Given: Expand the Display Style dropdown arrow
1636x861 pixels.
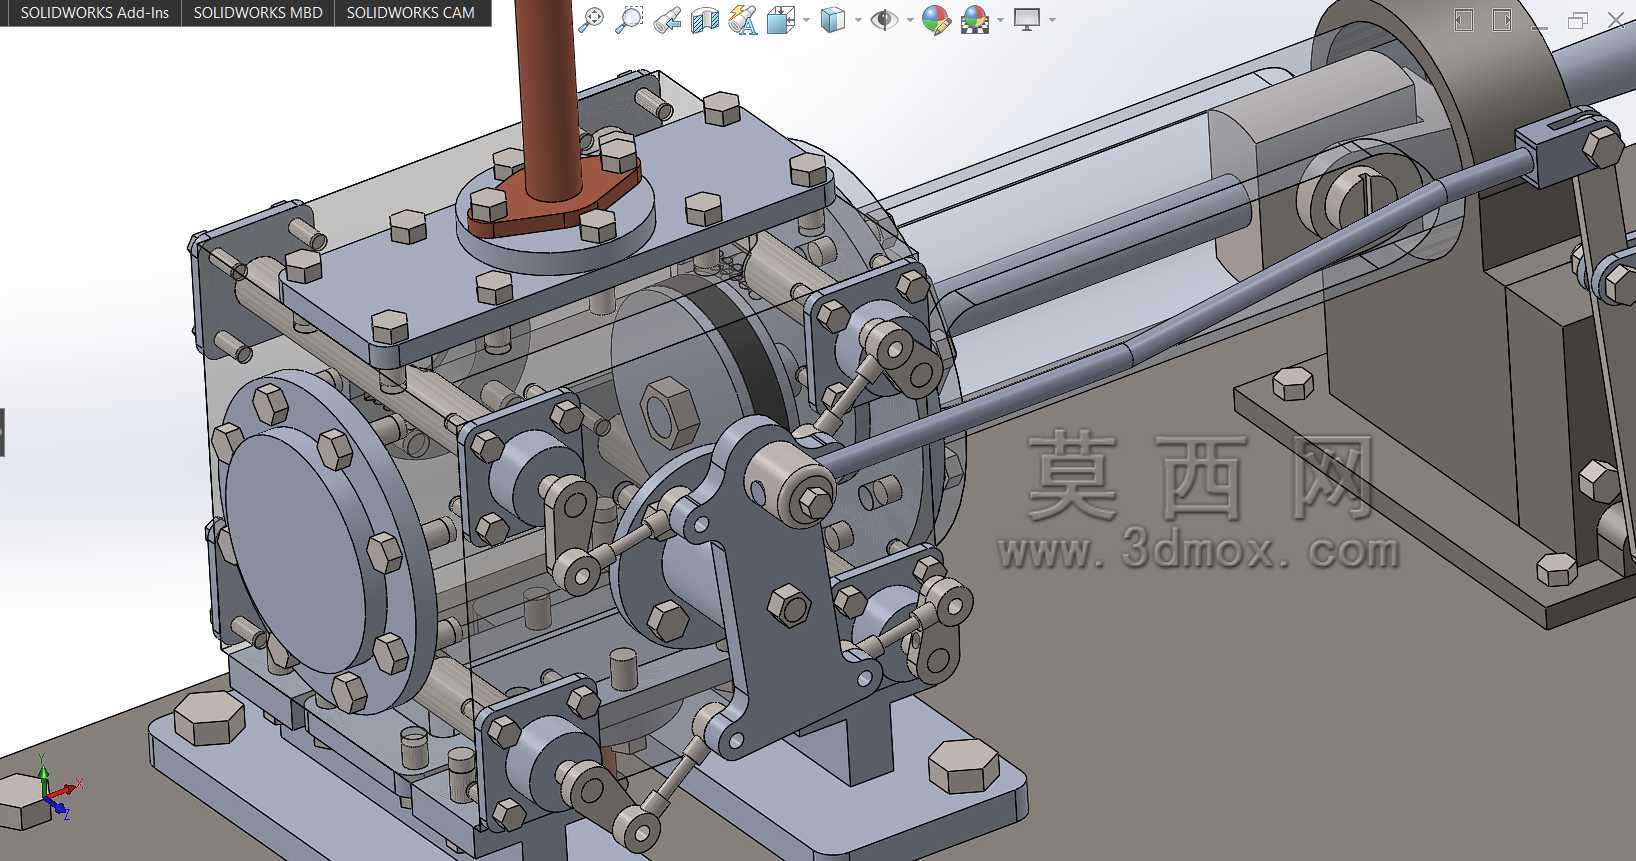Looking at the screenshot, I should pyautogui.click(x=858, y=20).
